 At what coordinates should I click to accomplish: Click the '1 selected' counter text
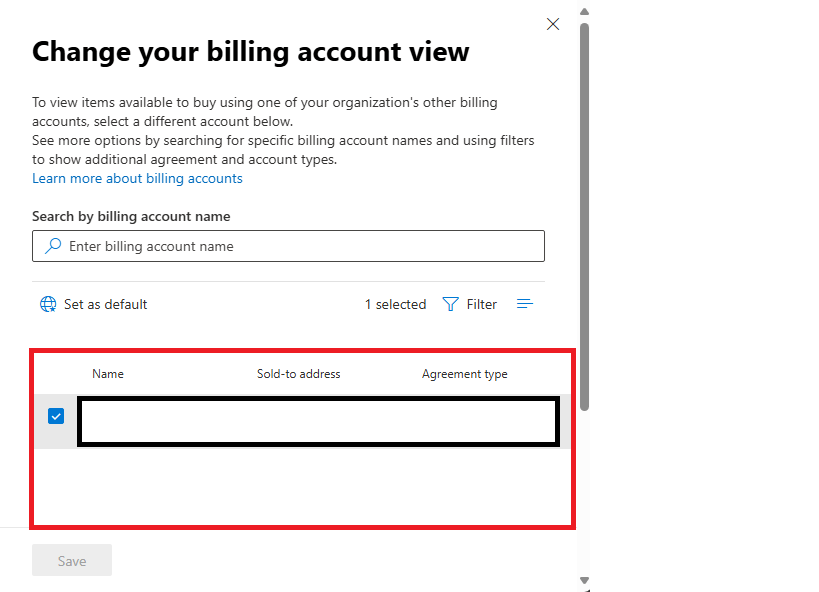pos(395,304)
